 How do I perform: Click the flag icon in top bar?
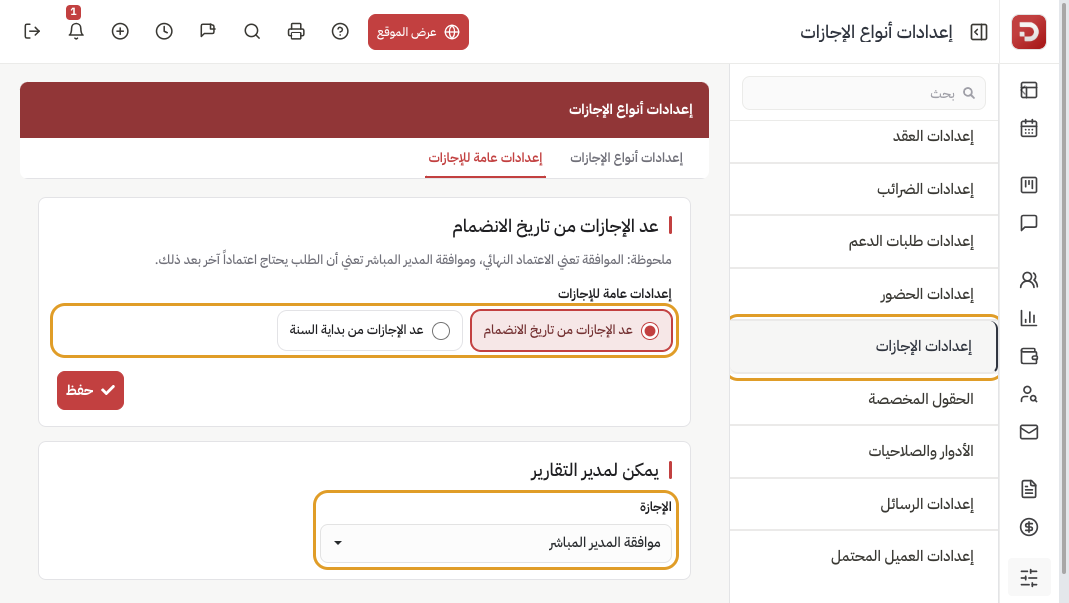(x=208, y=31)
